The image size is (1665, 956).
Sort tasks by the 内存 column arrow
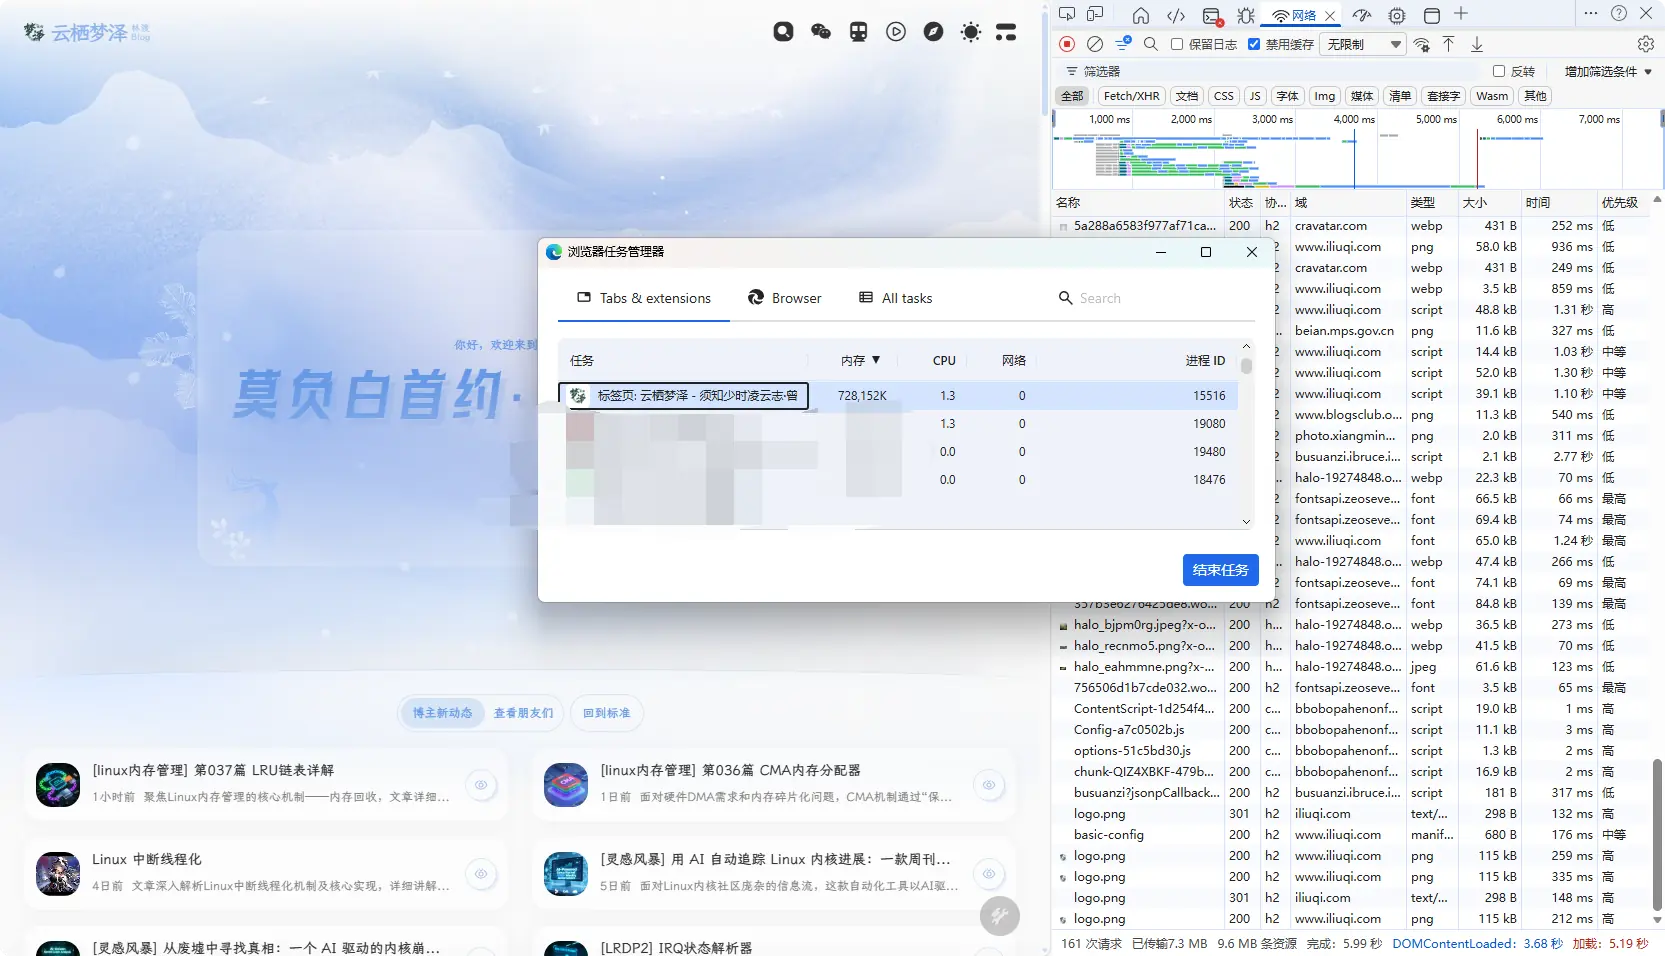876,360
